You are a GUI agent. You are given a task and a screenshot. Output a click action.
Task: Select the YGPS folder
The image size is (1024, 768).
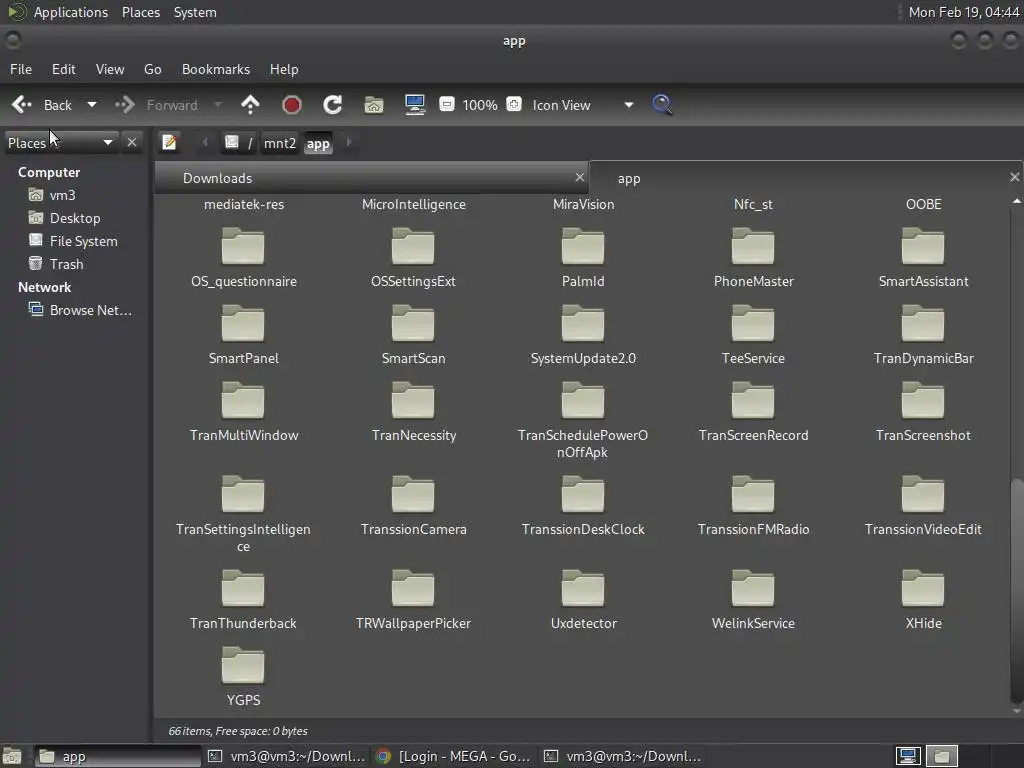tap(243, 677)
